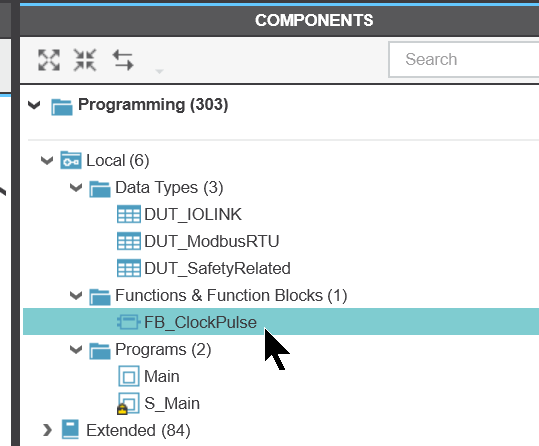
Task: Collapse the Local (6) node
Action: point(47,160)
